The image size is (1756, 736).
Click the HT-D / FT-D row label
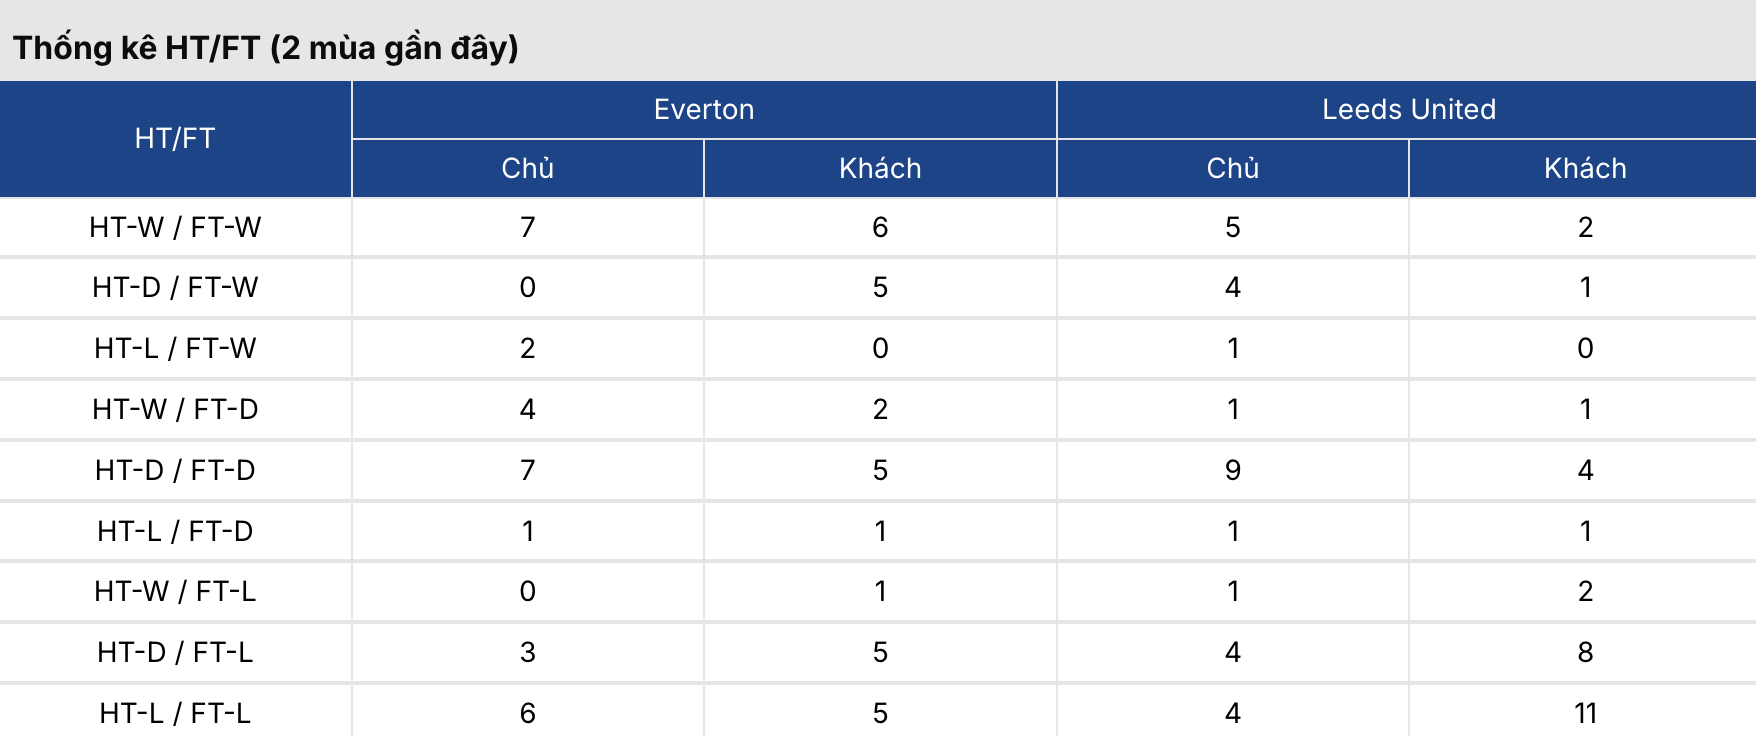175,470
